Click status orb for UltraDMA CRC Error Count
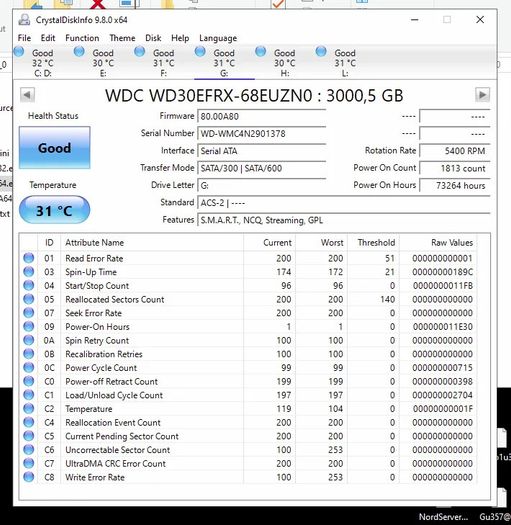 pyautogui.click(x=29, y=463)
